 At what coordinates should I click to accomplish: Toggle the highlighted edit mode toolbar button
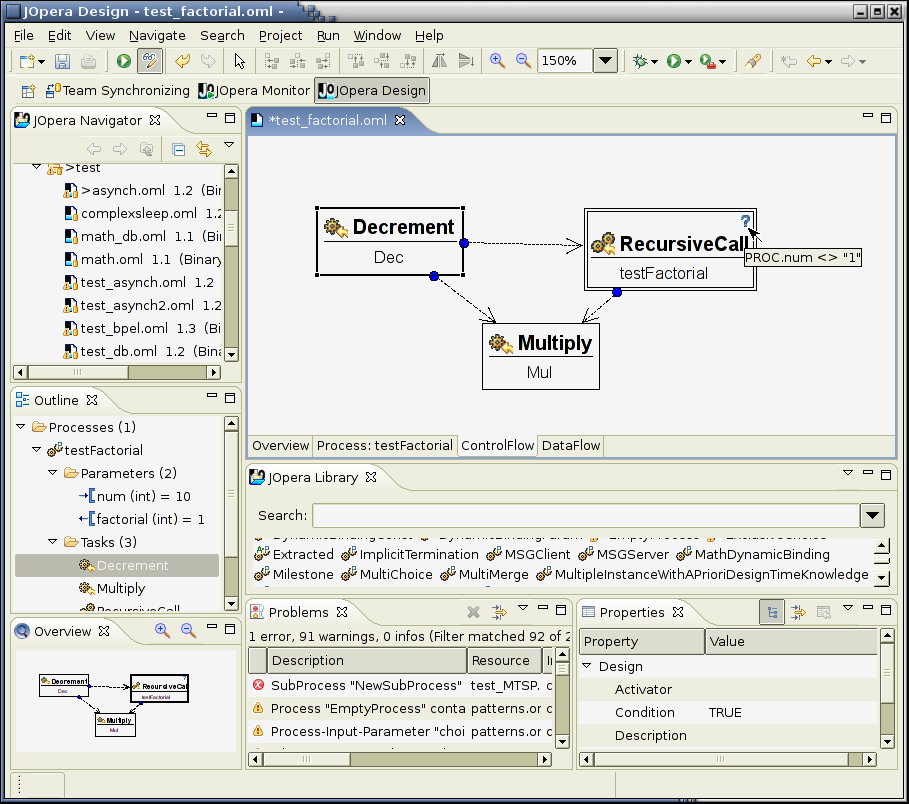(x=150, y=61)
